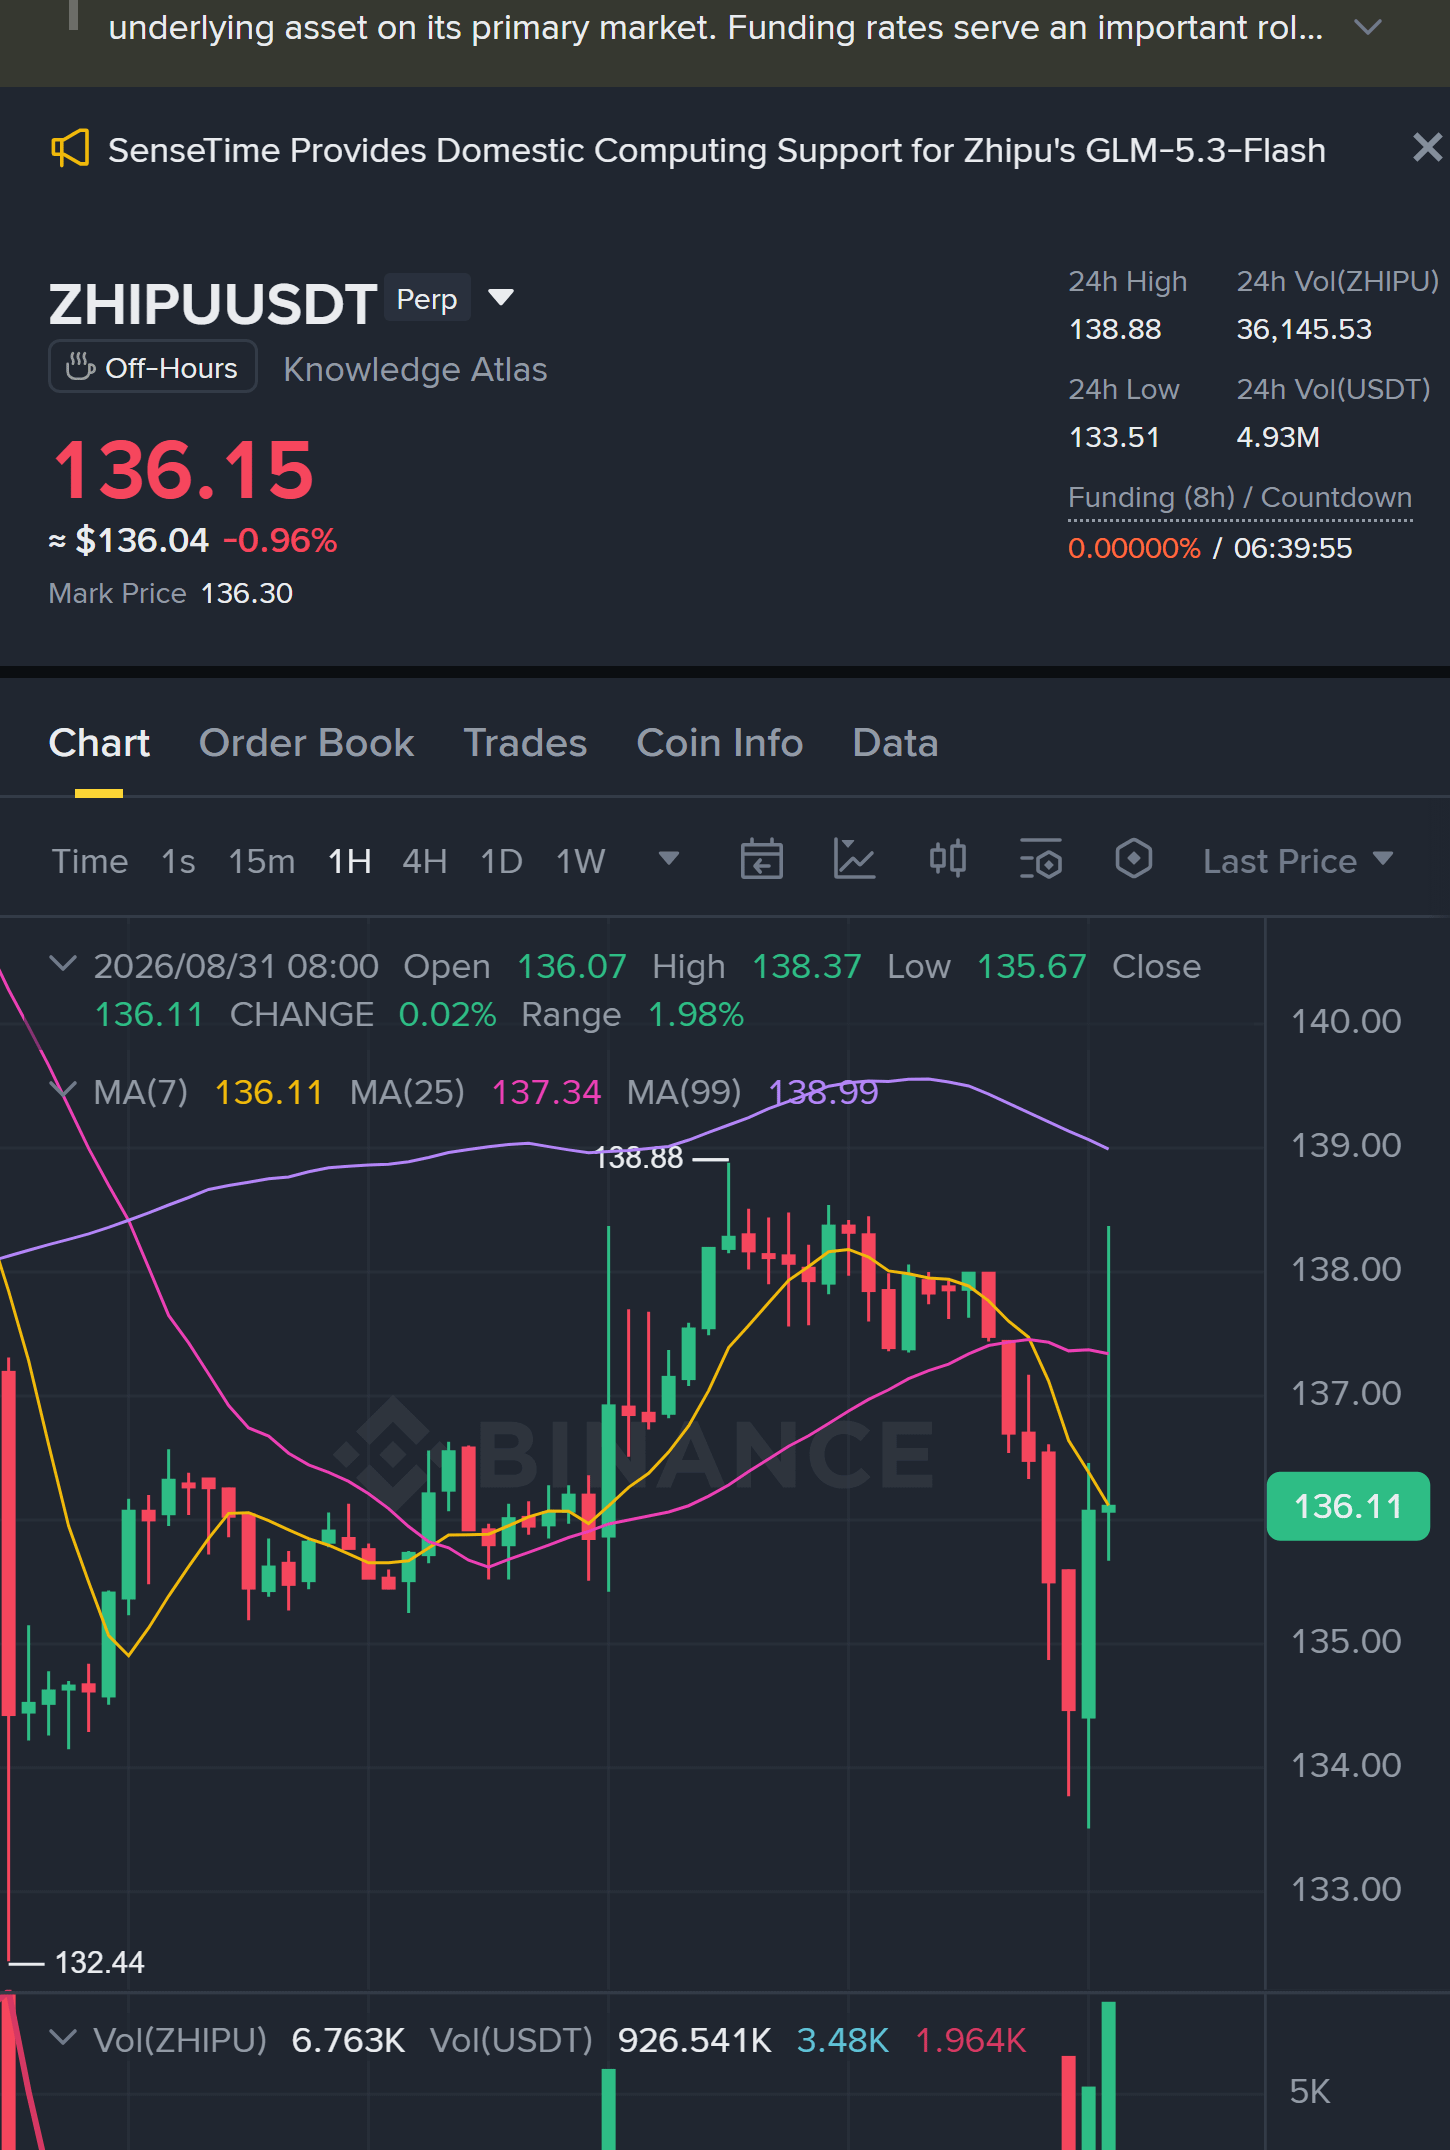Screen dimensions: 1450x2150
Task: Open the Data tab
Action: click(x=895, y=743)
